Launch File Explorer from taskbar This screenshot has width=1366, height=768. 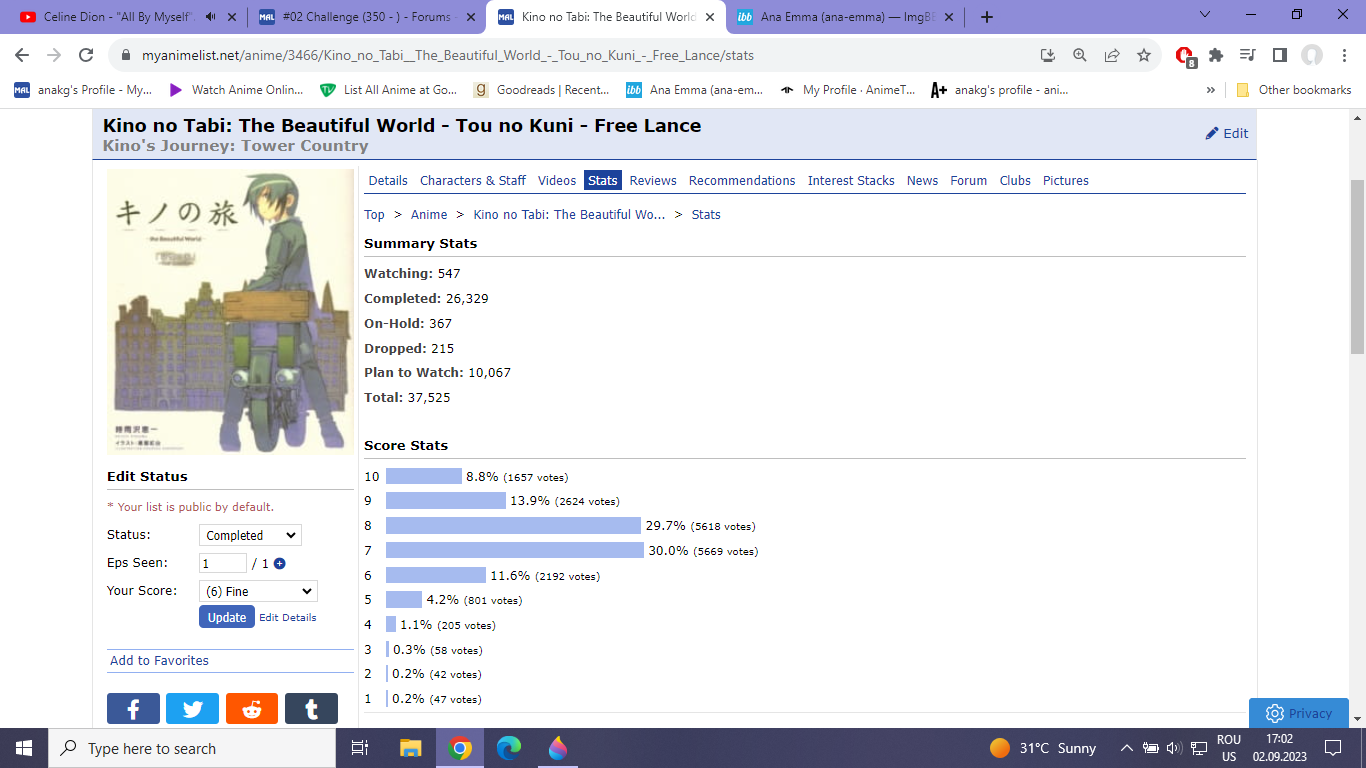pos(411,748)
